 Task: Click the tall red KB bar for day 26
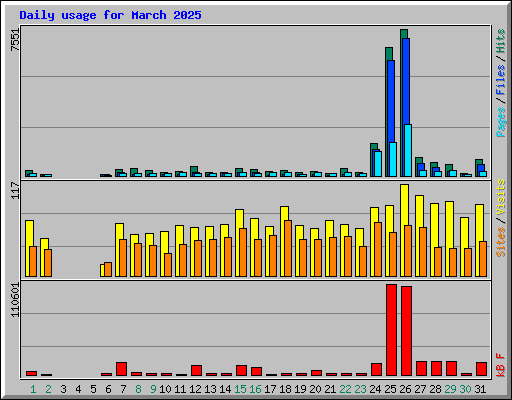click(x=406, y=331)
